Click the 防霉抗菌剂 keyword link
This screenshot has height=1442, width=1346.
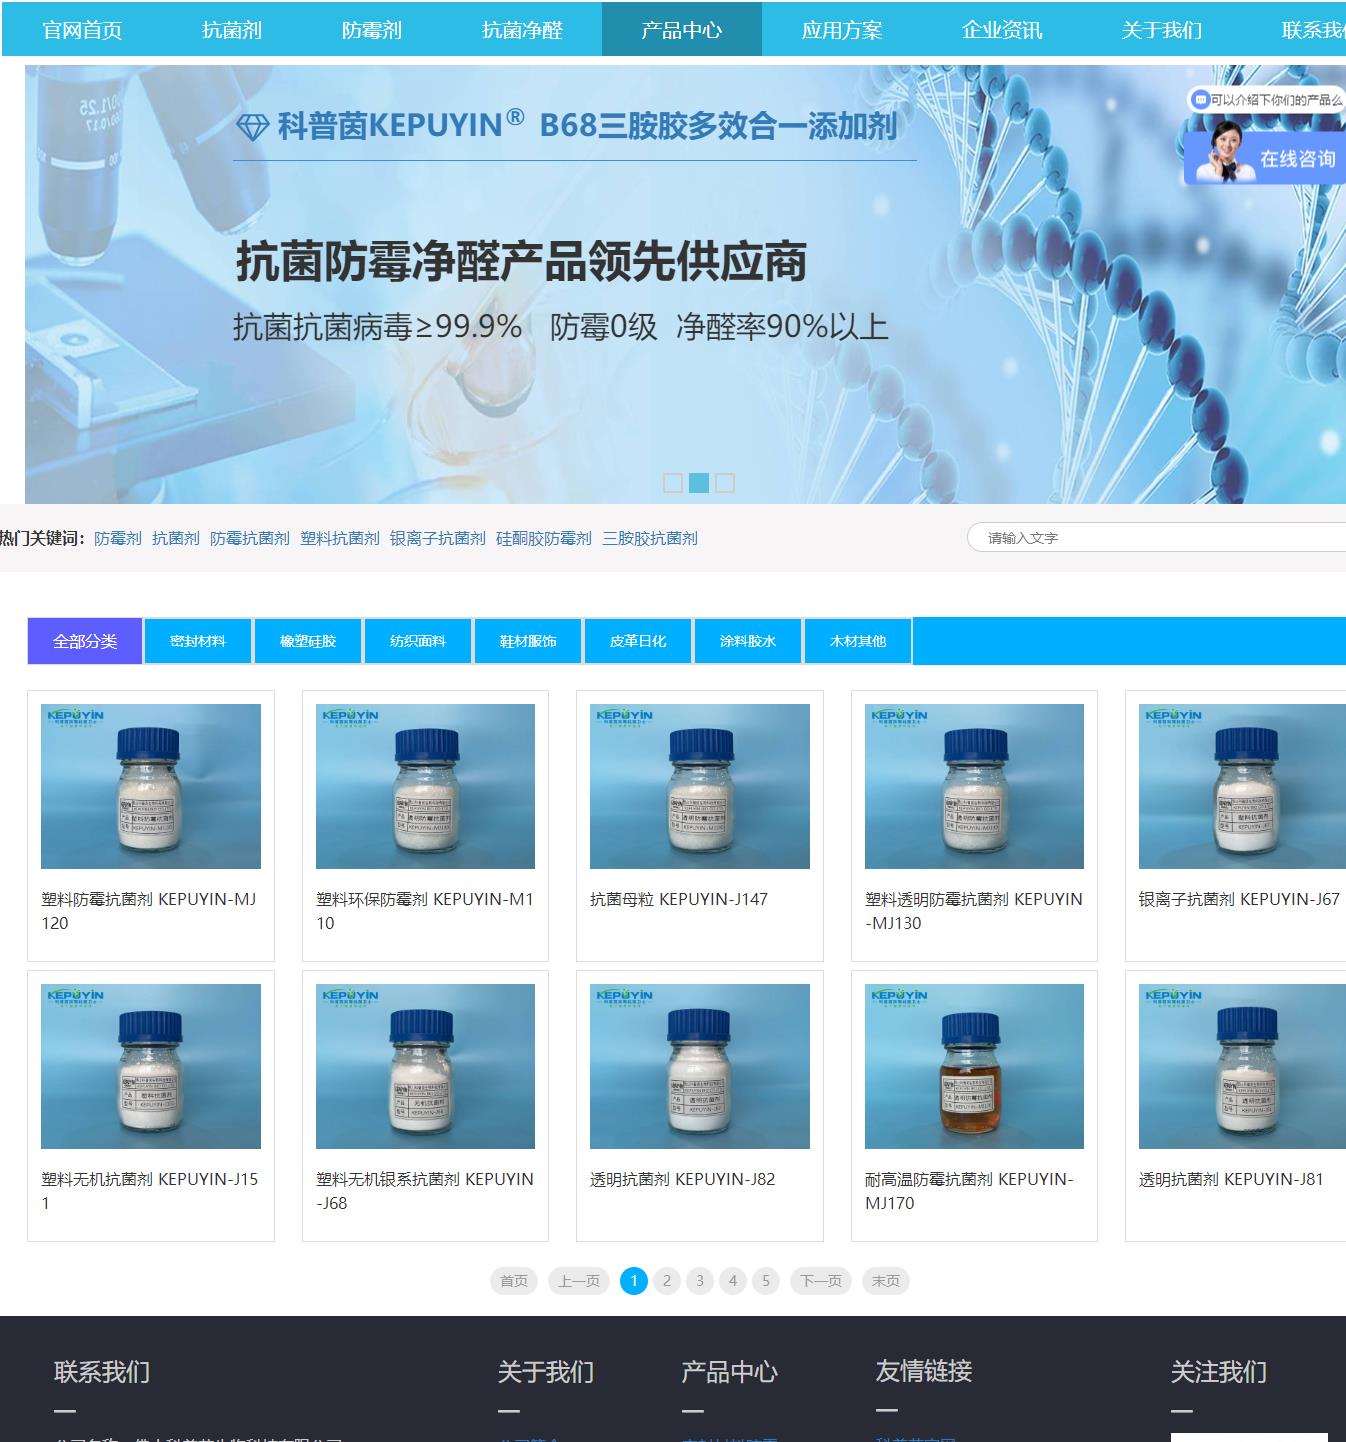250,538
